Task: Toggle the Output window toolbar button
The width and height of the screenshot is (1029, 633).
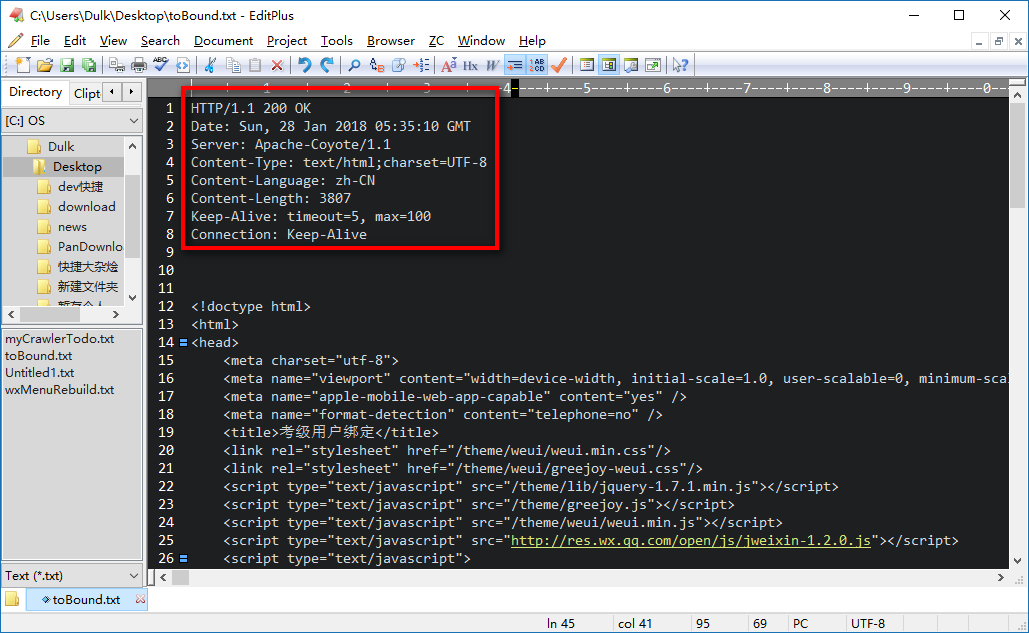Action: click(631, 65)
